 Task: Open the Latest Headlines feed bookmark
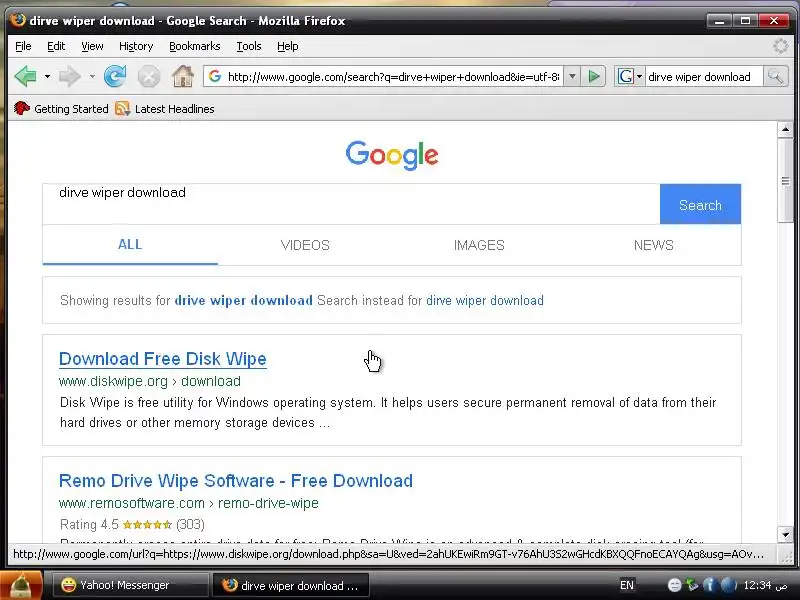[164, 109]
